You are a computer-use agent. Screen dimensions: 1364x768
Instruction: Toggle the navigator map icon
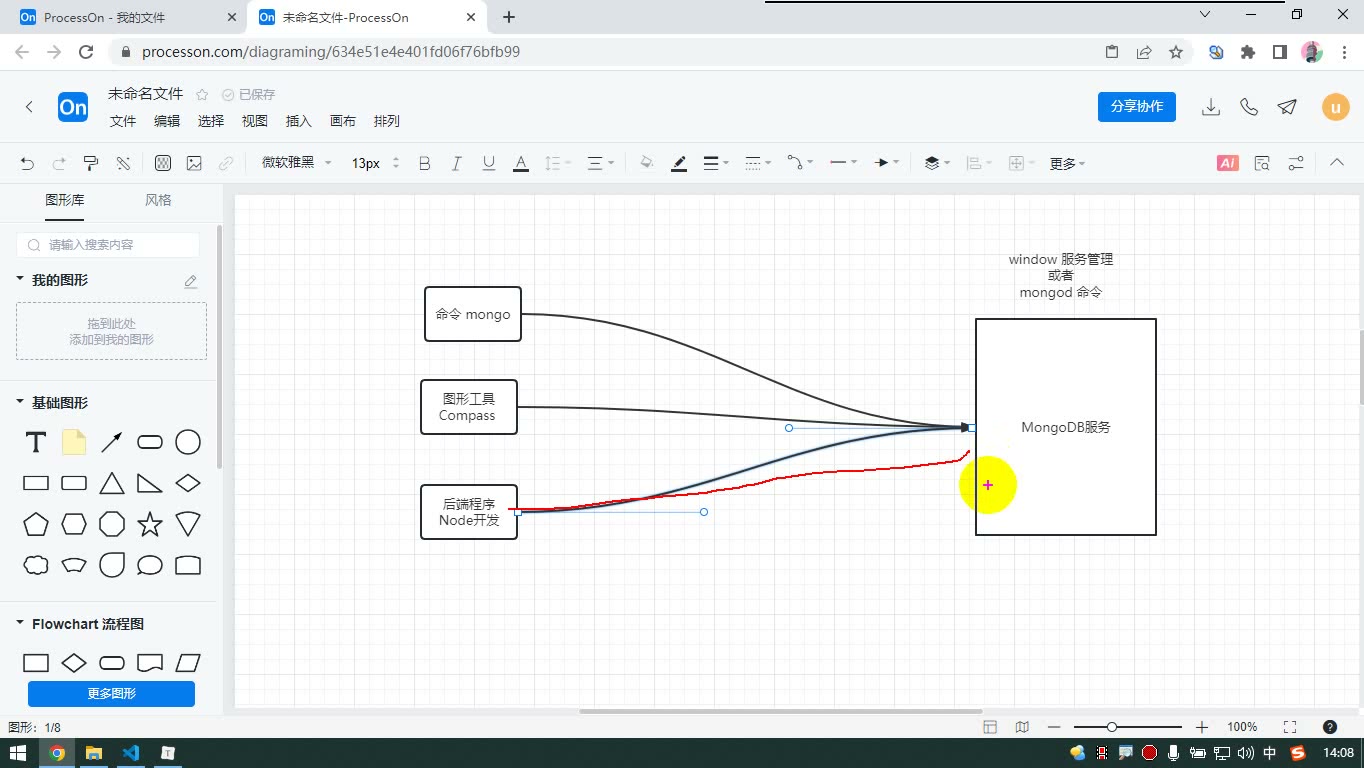click(x=1022, y=727)
